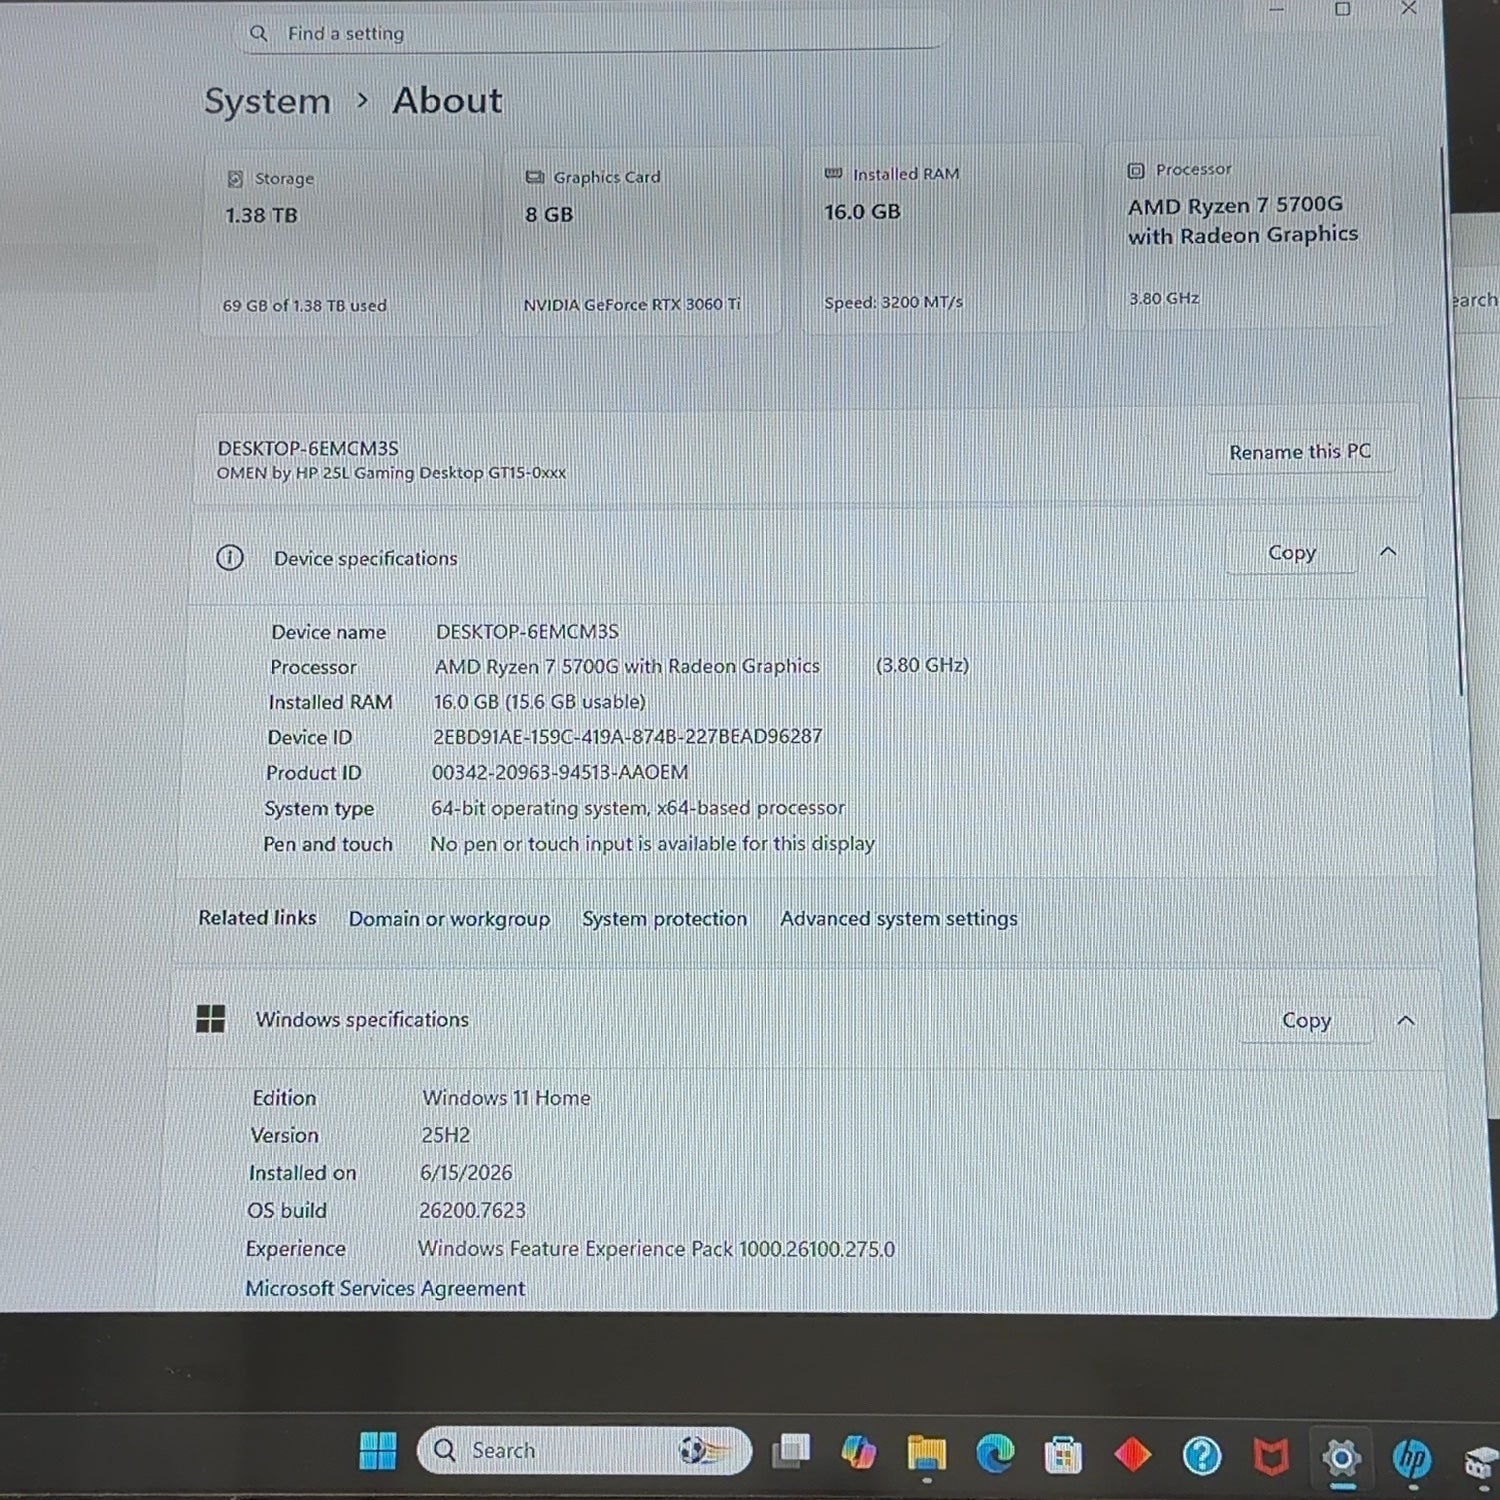Collapse the Windows specifications section
This screenshot has height=1500, width=1500.
1405,1020
